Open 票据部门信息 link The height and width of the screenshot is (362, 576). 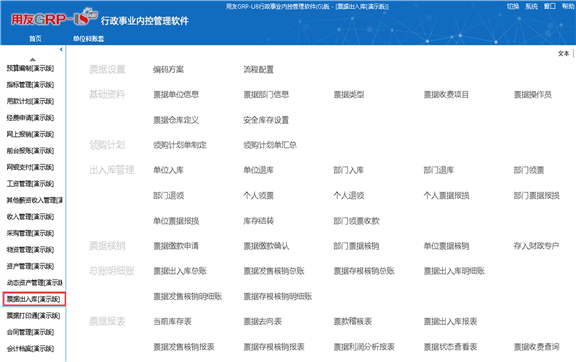266,95
